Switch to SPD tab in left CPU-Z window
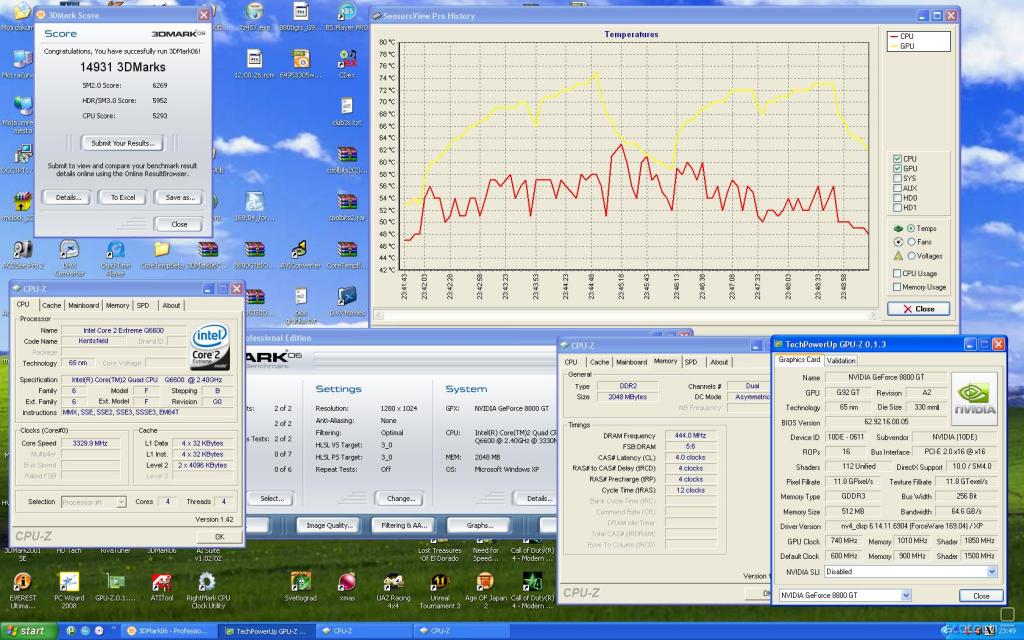Image resolution: width=1024 pixels, height=640 pixels. point(143,306)
